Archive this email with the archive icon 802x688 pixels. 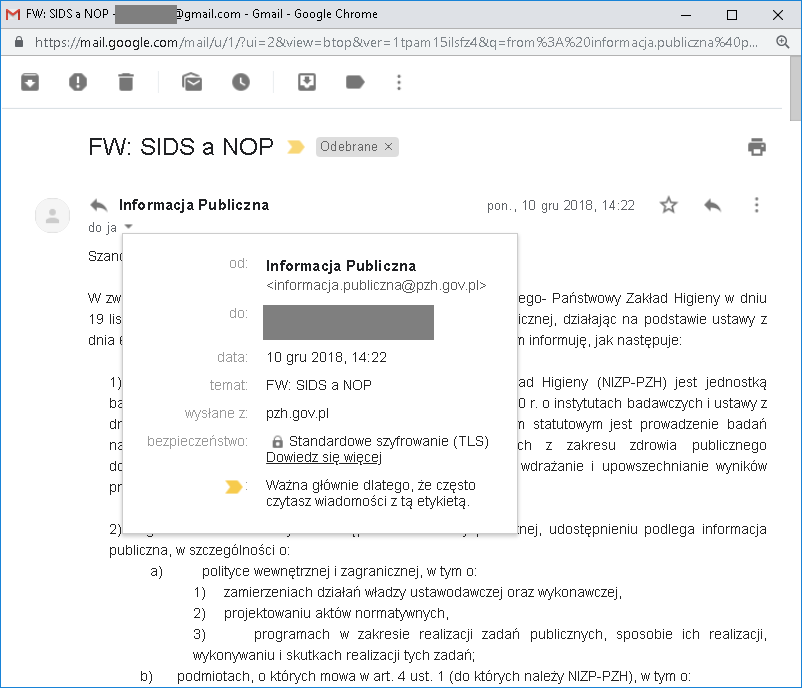click(x=30, y=82)
